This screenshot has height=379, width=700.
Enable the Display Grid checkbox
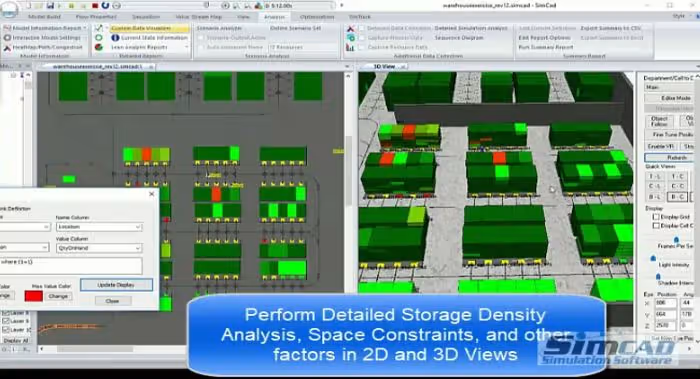656,217
